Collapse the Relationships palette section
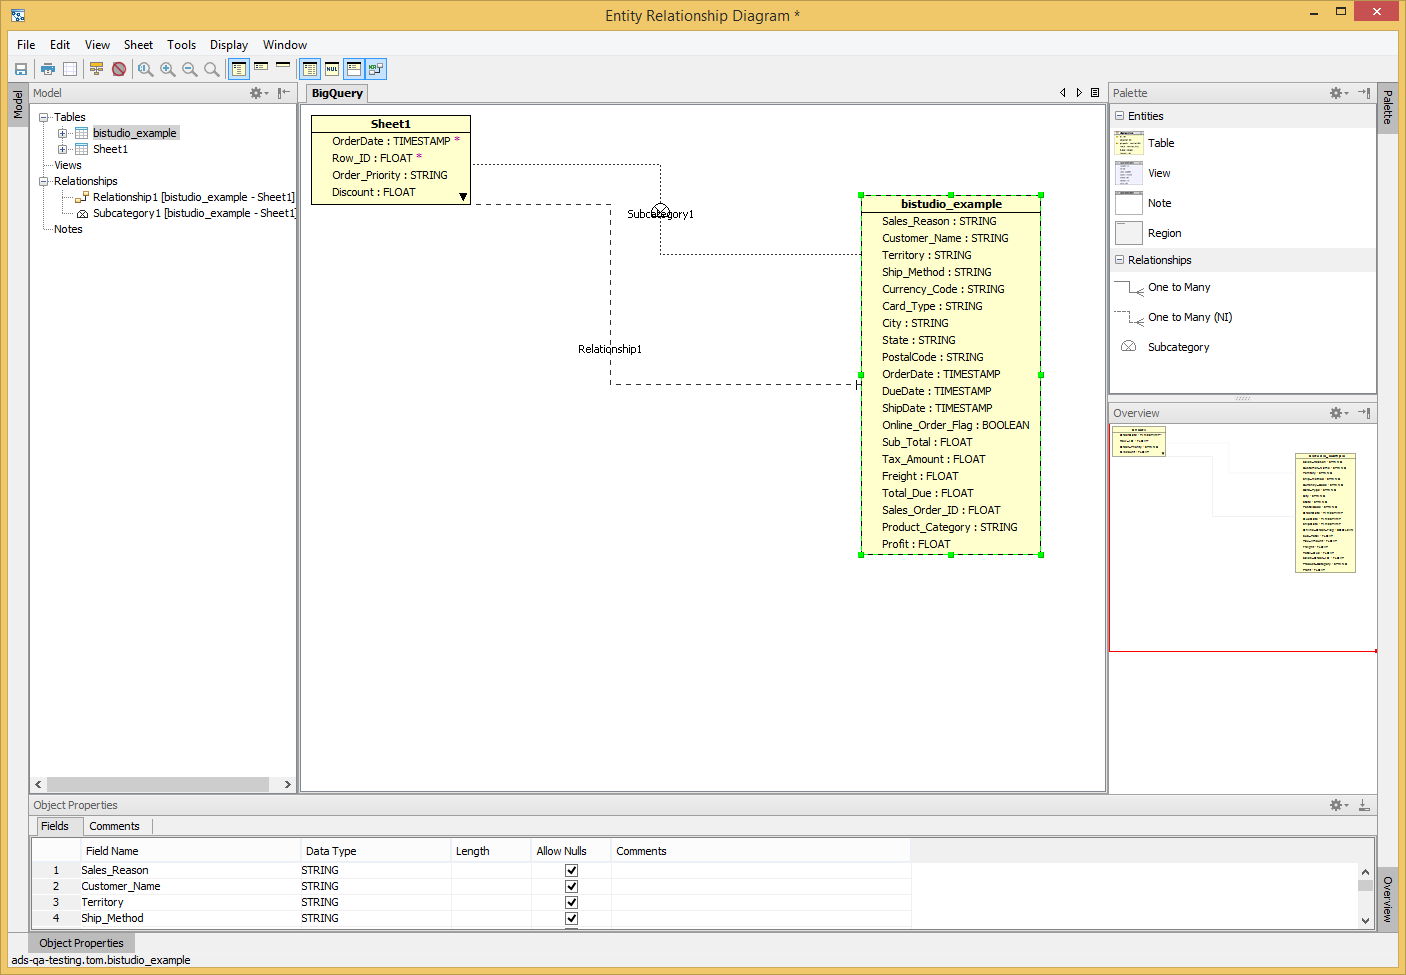Viewport: 1406px width, 975px height. 1120,260
